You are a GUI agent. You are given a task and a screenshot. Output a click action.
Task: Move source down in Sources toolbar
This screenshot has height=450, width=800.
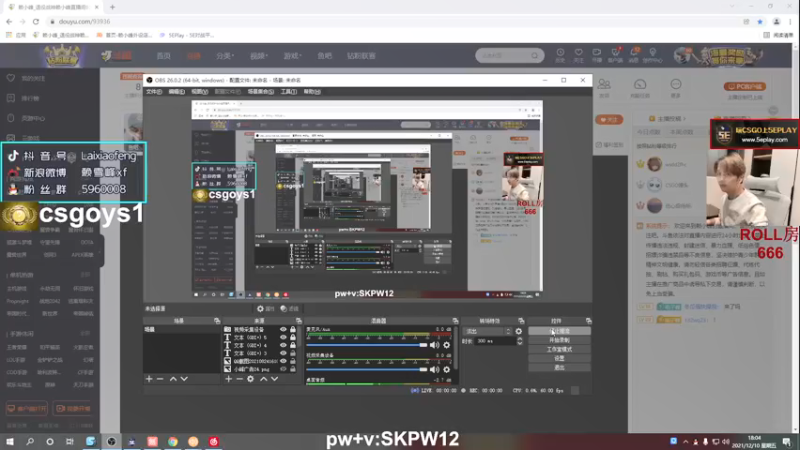click(274, 379)
